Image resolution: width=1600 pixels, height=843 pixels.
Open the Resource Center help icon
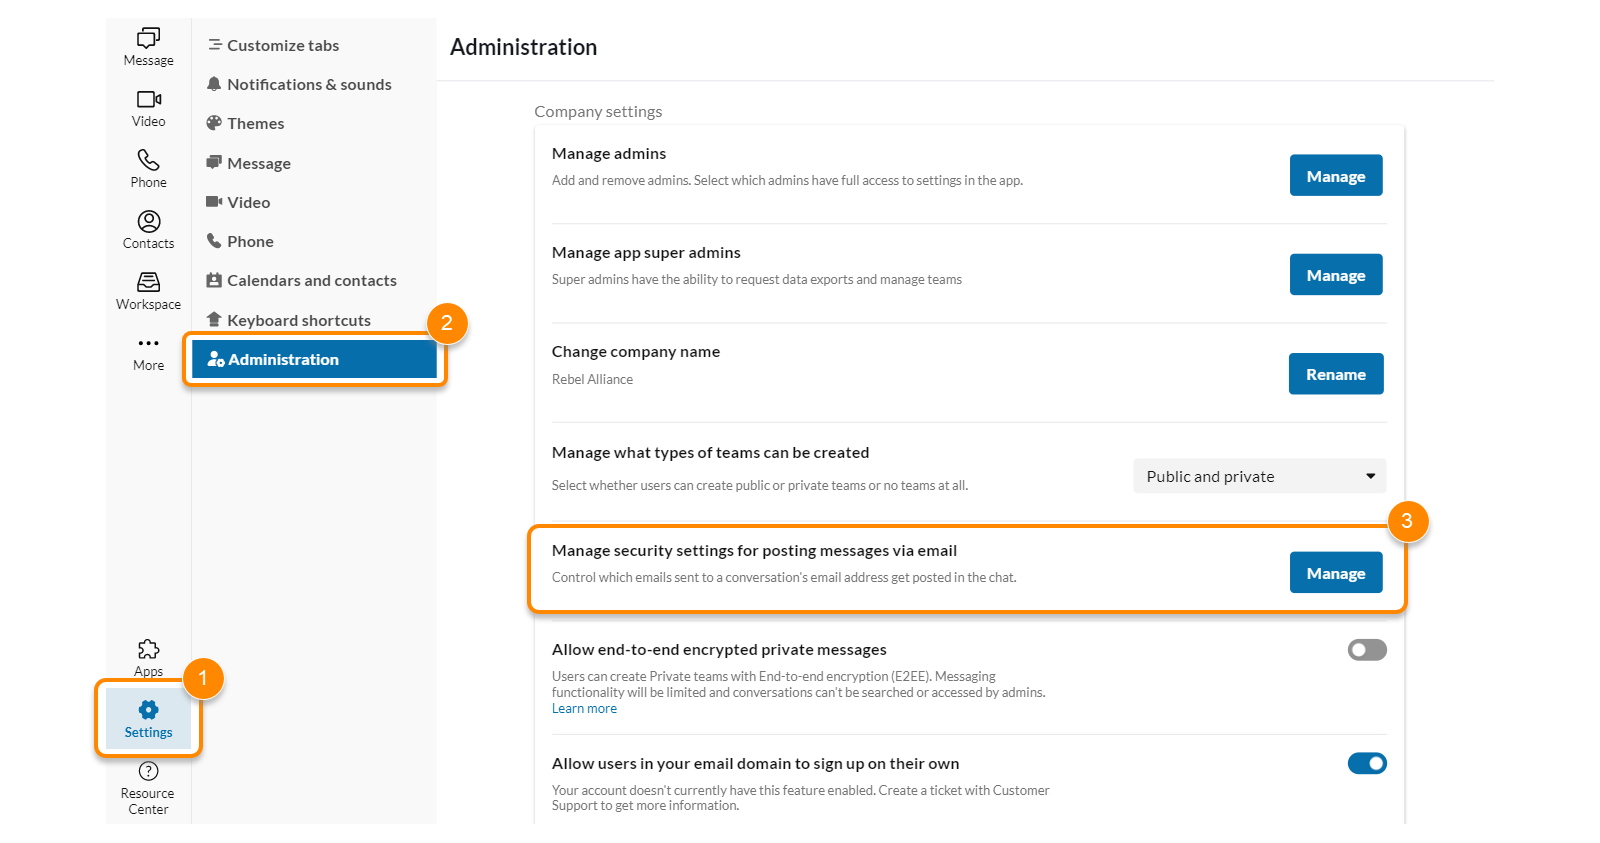click(x=148, y=771)
